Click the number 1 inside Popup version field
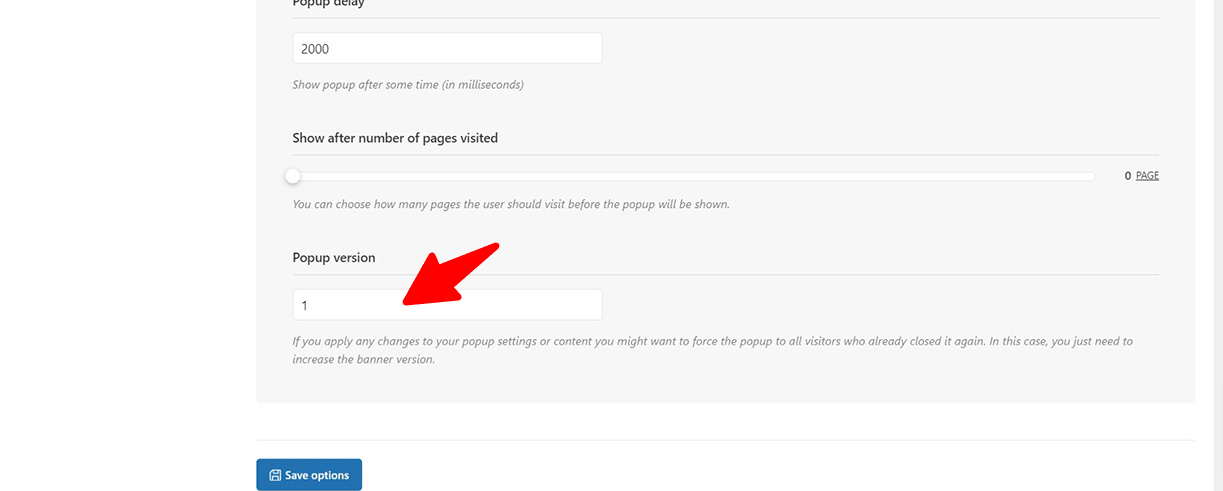Screen dimensions: 1223x491 click(x=304, y=306)
